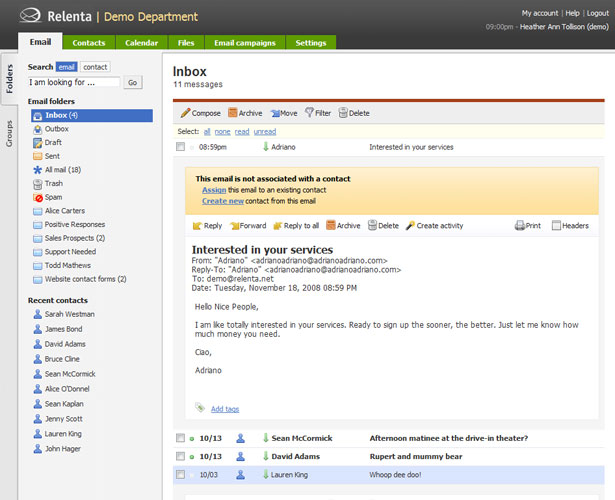615x500 pixels.
Task: Open the Draft folder icon
Action: pos(38,143)
